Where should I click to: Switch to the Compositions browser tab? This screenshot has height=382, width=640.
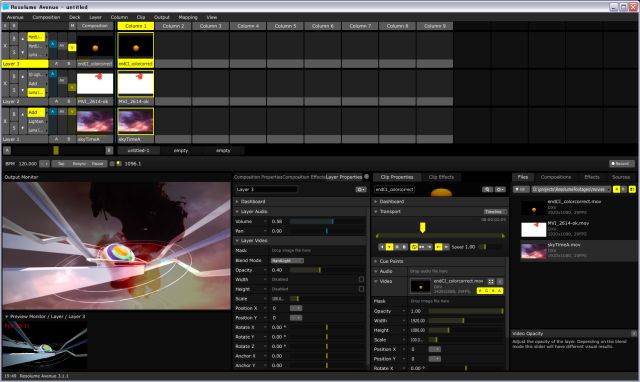click(556, 177)
